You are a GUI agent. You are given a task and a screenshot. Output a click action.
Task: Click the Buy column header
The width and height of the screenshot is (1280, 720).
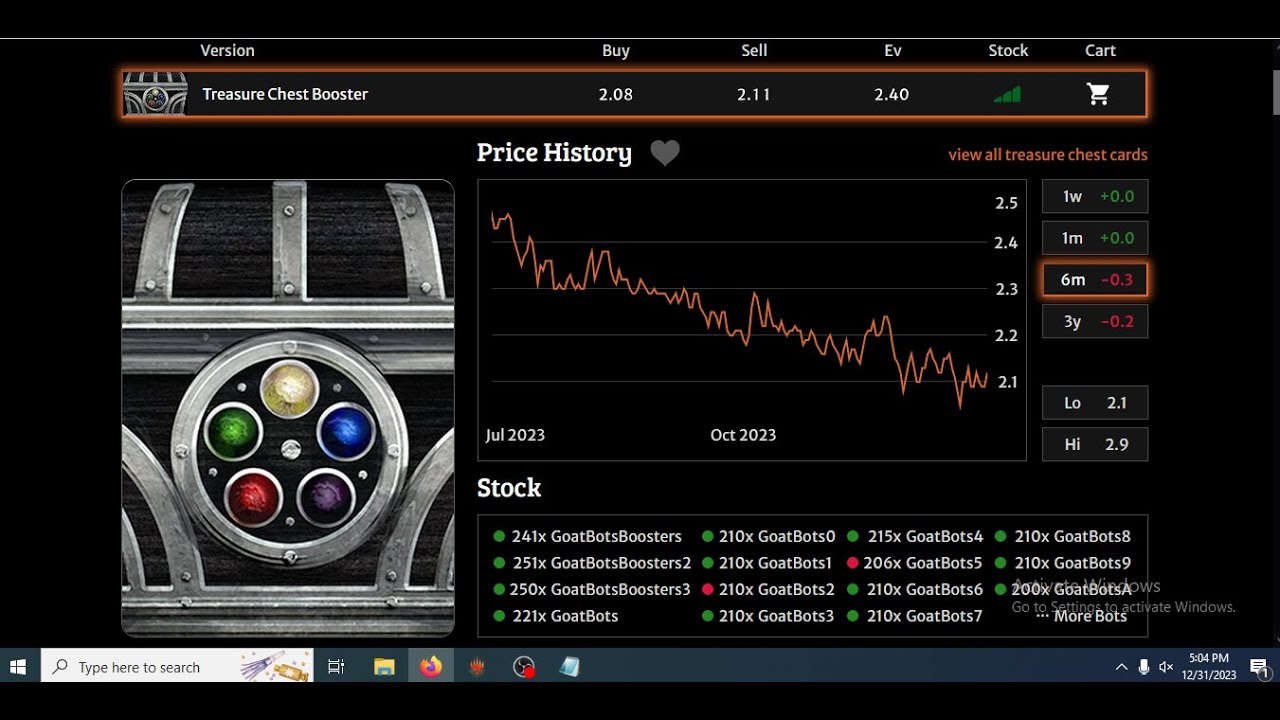pyautogui.click(x=616, y=50)
